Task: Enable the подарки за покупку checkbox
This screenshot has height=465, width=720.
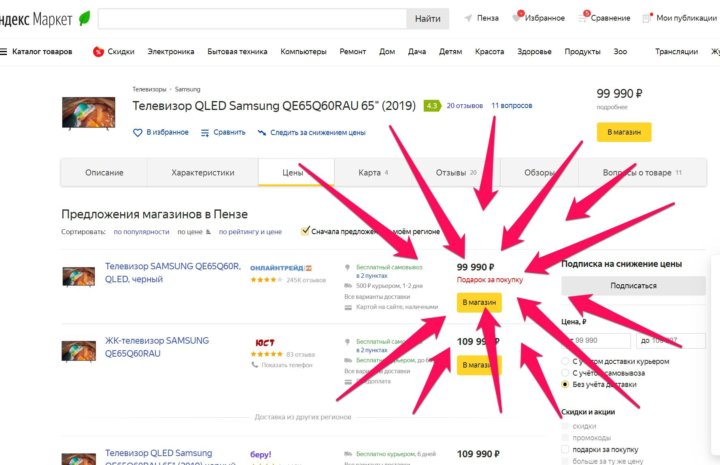Action: tap(565, 449)
